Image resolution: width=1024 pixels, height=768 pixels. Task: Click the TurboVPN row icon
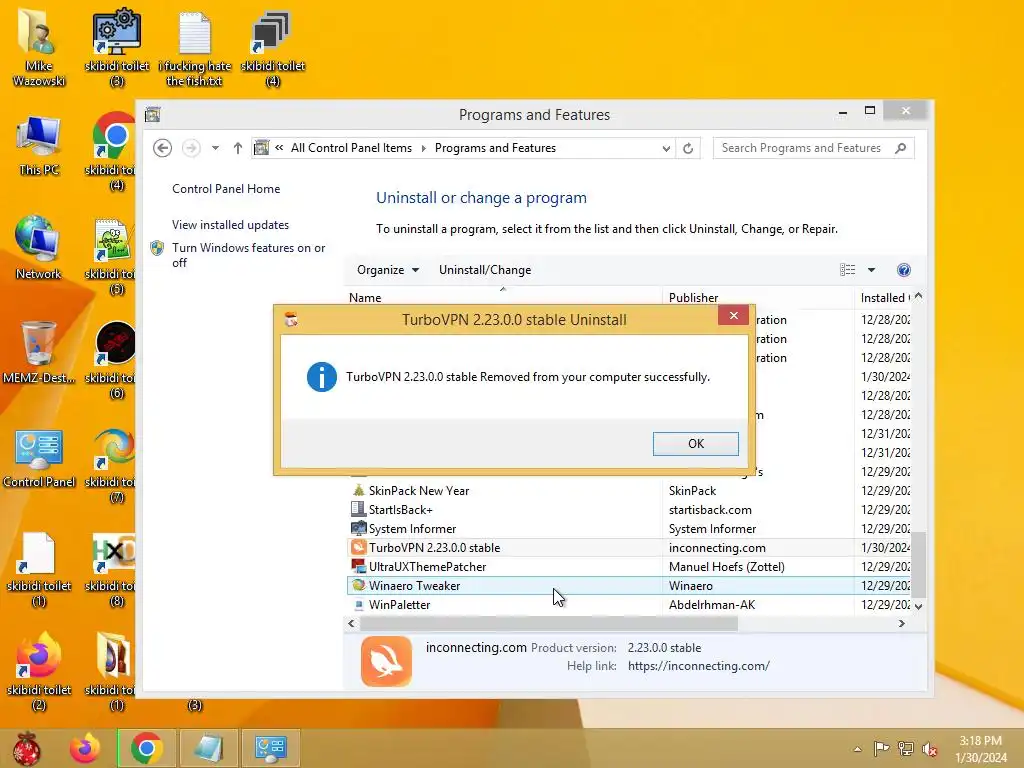click(358, 547)
